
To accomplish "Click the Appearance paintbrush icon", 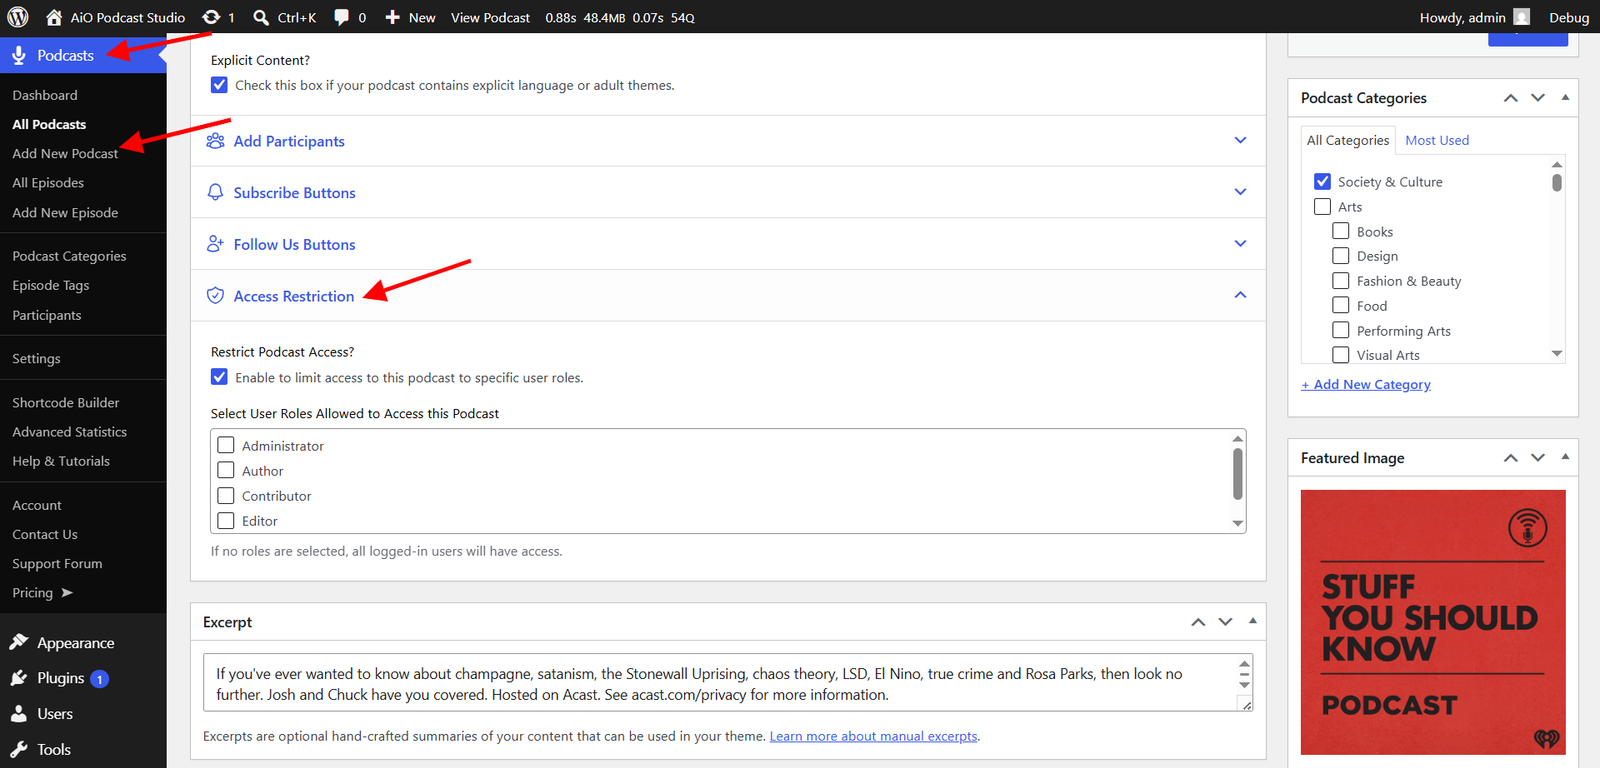I will [x=19, y=642].
